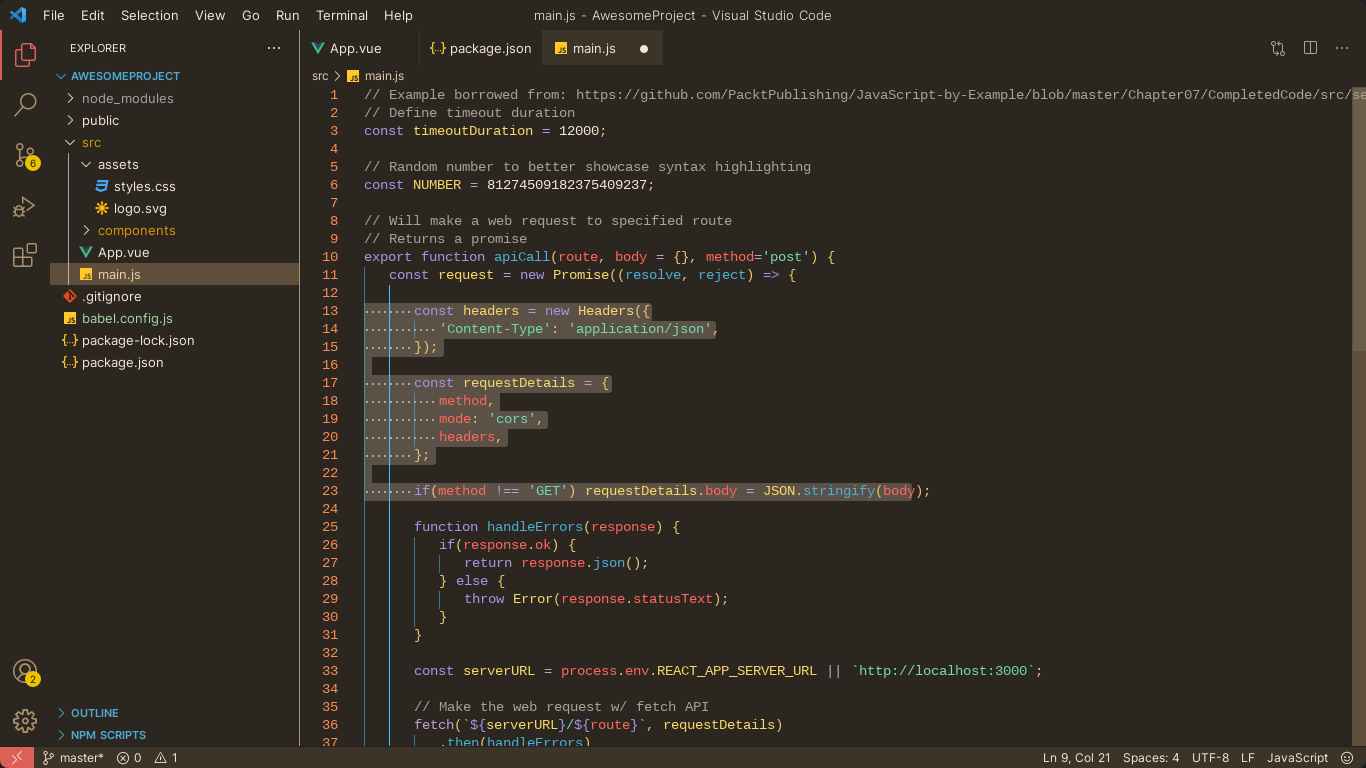Switch to the App.vue editor tab
This screenshot has width=1366, height=768.
360,48
